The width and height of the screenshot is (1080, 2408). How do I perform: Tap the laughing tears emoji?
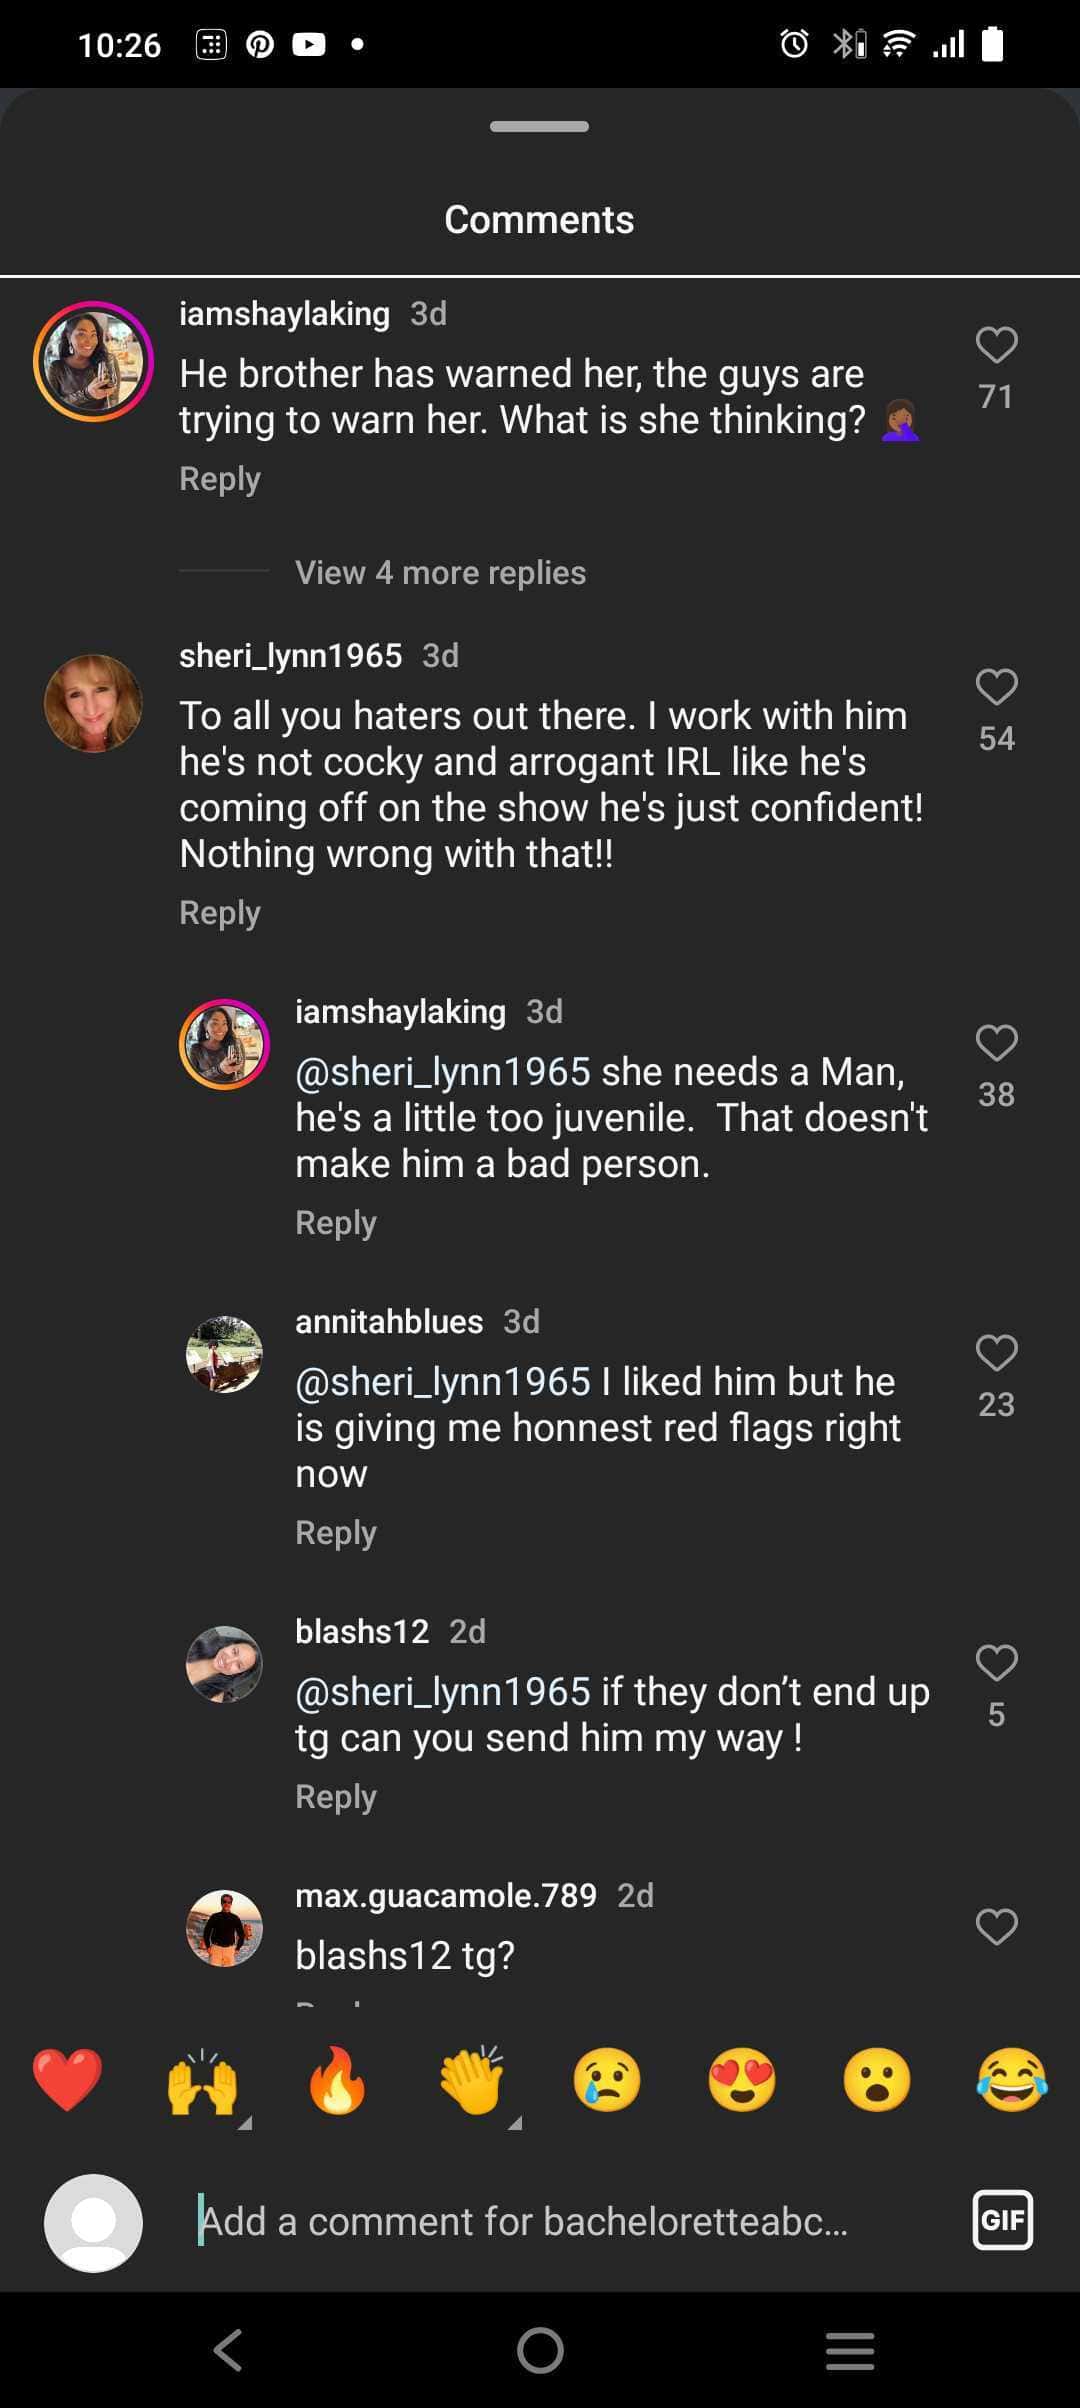pyautogui.click(x=1012, y=2081)
